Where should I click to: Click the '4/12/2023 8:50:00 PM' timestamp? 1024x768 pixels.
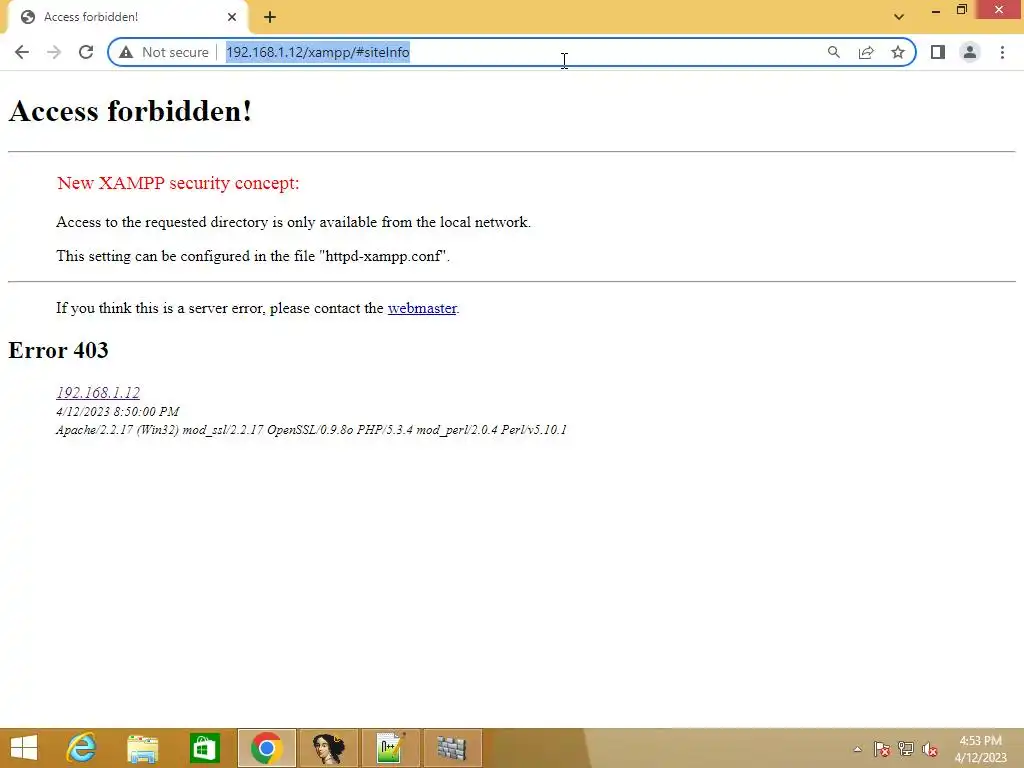(x=118, y=412)
